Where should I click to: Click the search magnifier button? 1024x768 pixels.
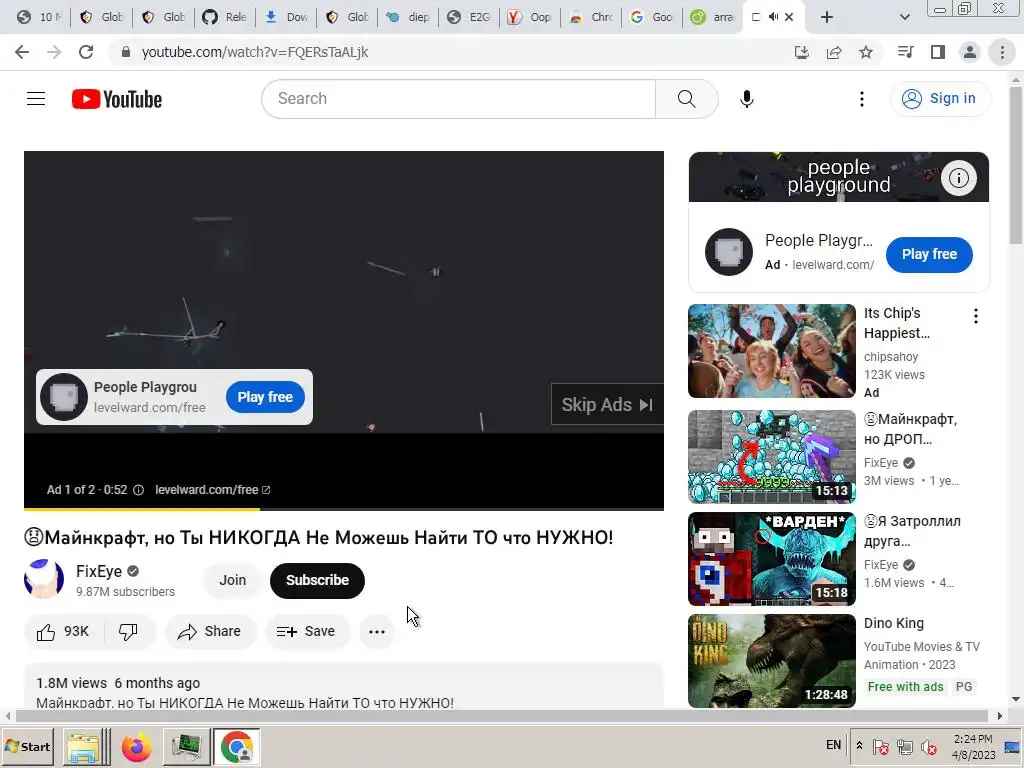pos(686,99)
